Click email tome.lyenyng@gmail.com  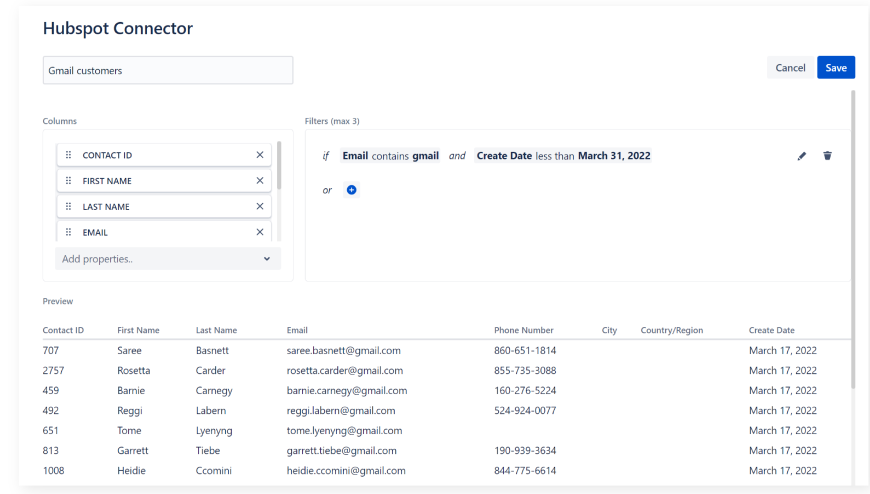click(x=344, y=430)
